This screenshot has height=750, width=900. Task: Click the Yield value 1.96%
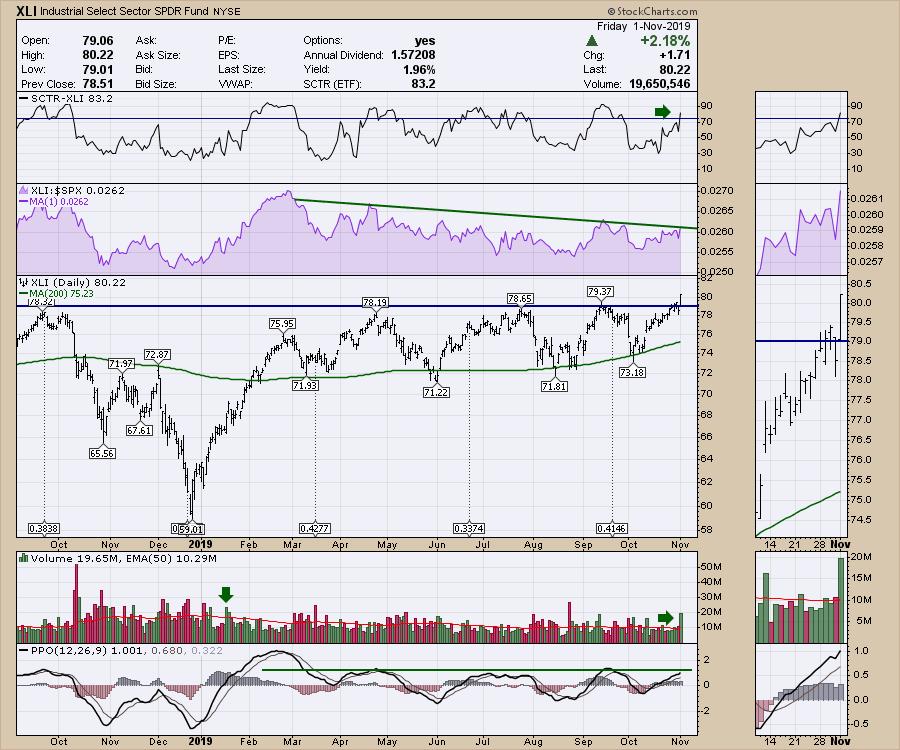point(419,69)
